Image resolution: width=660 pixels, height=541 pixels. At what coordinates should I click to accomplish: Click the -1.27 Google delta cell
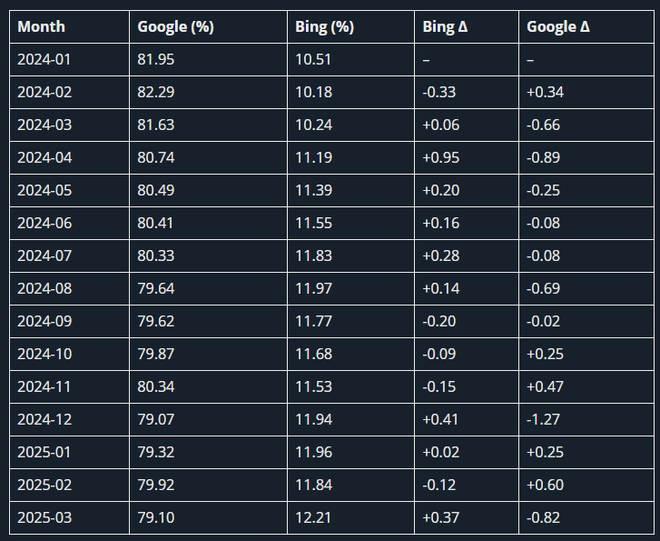click(586, 420)
